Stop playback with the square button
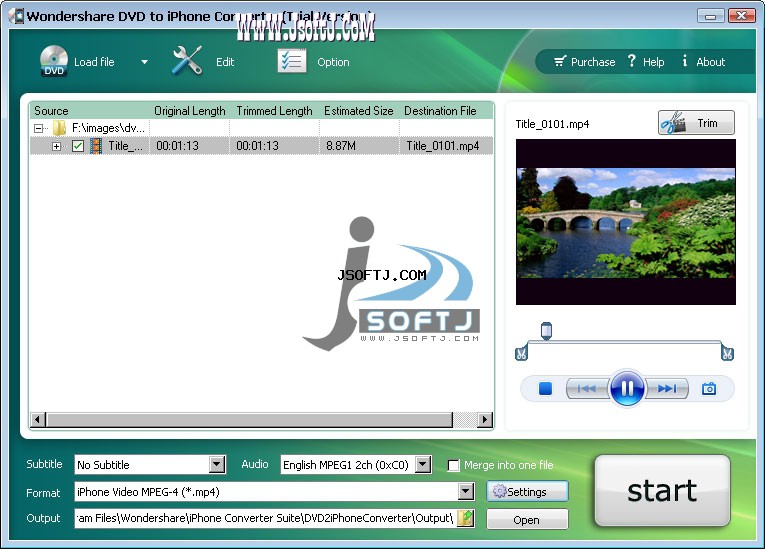 (x=545, y=389)
